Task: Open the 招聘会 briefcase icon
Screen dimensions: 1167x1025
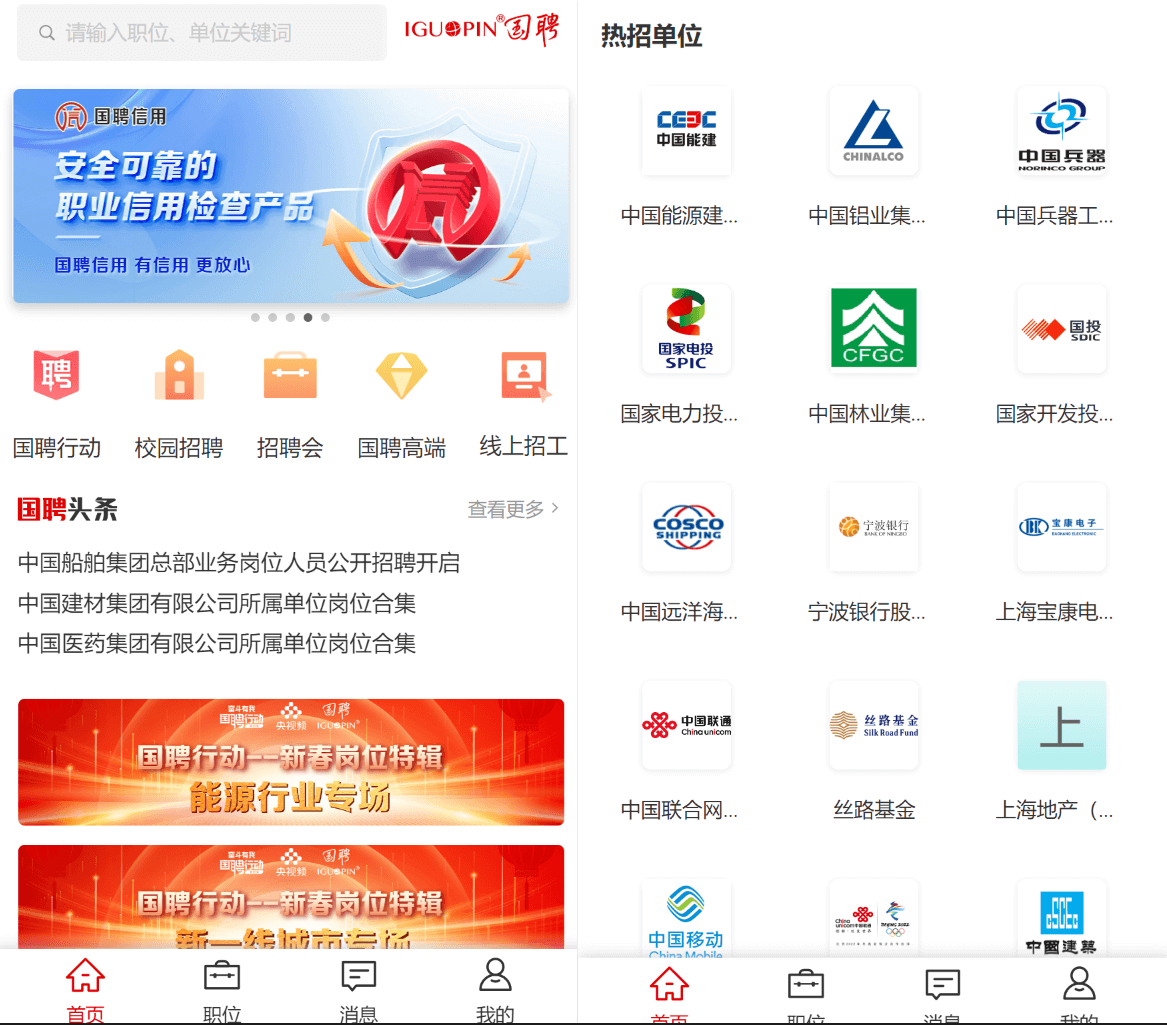Action: (x=290, y=376)
